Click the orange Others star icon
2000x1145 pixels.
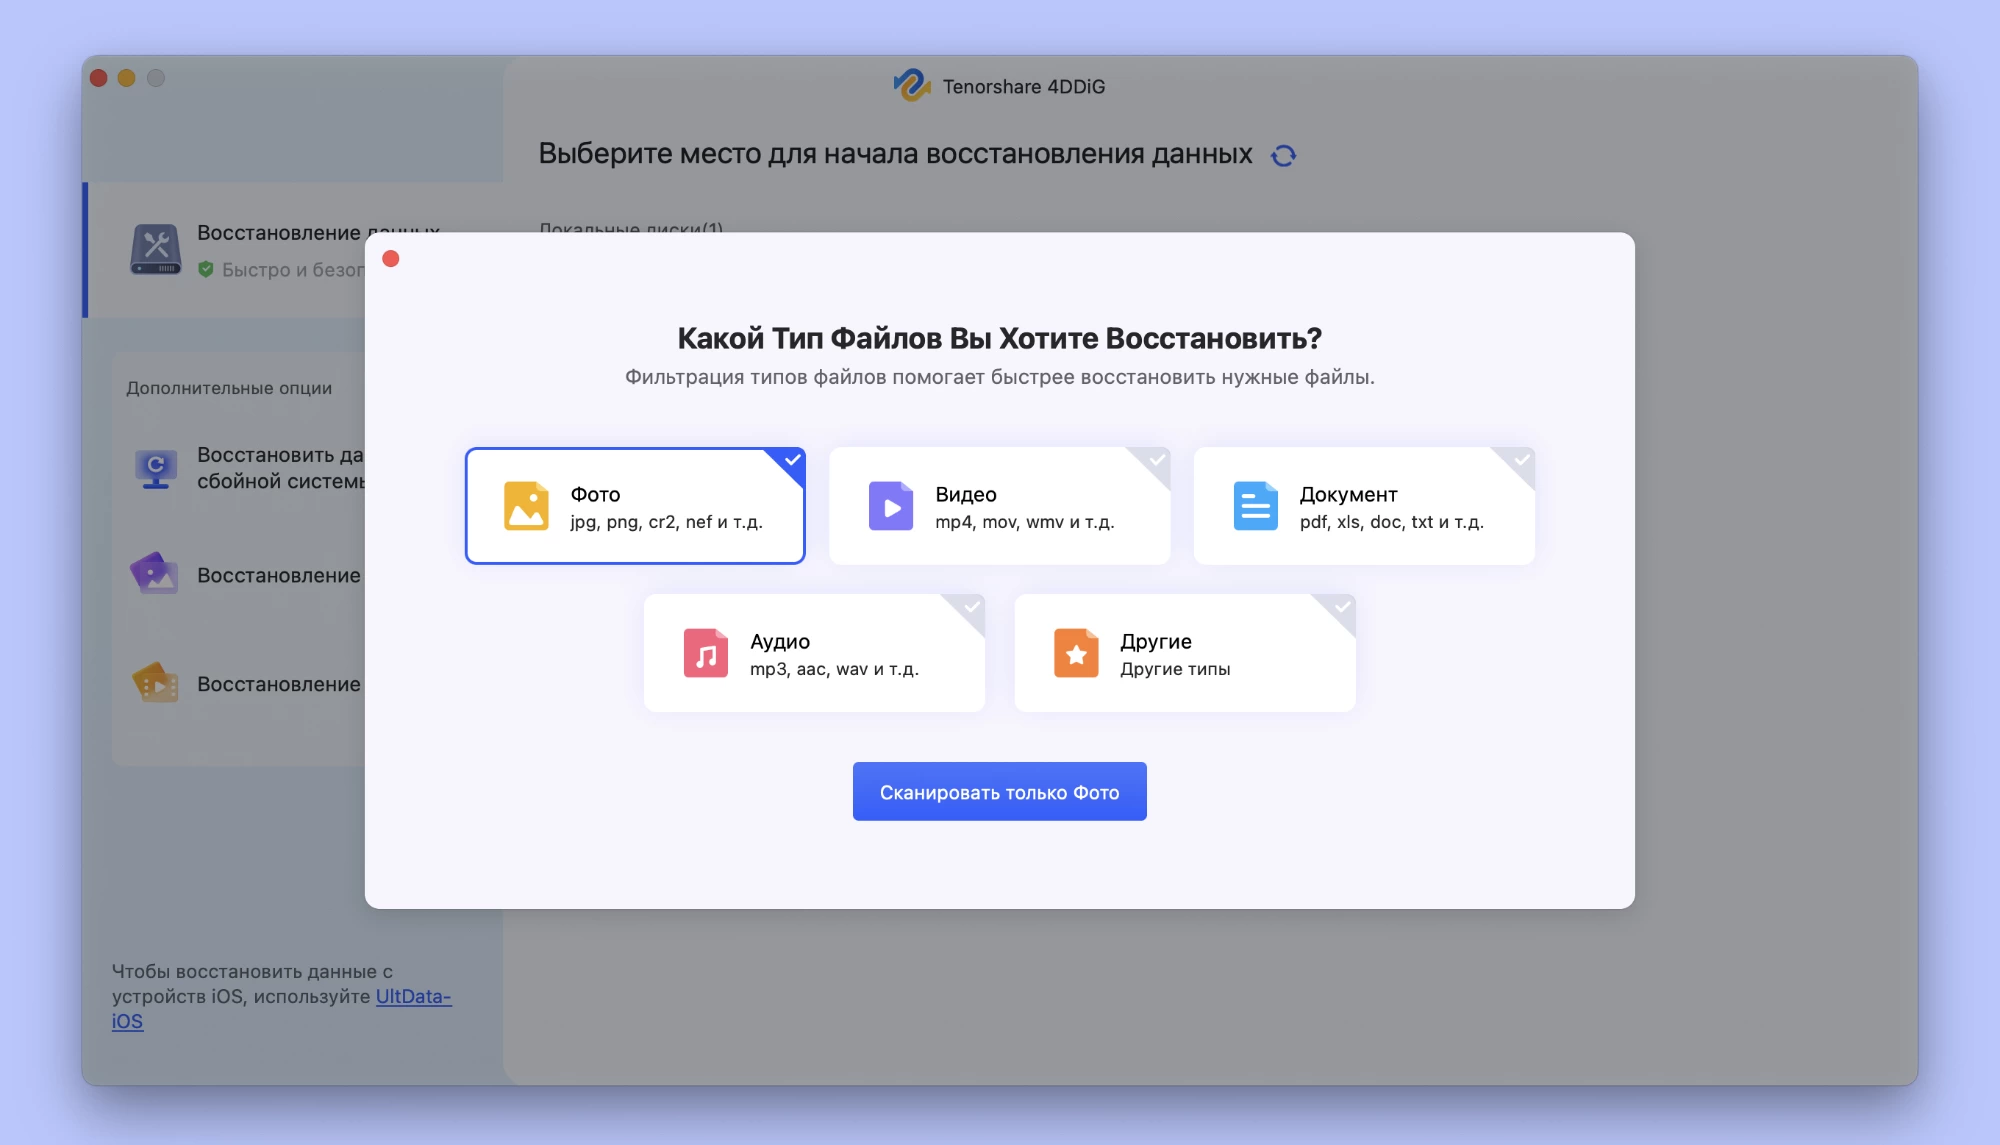tap(1076, 653)
